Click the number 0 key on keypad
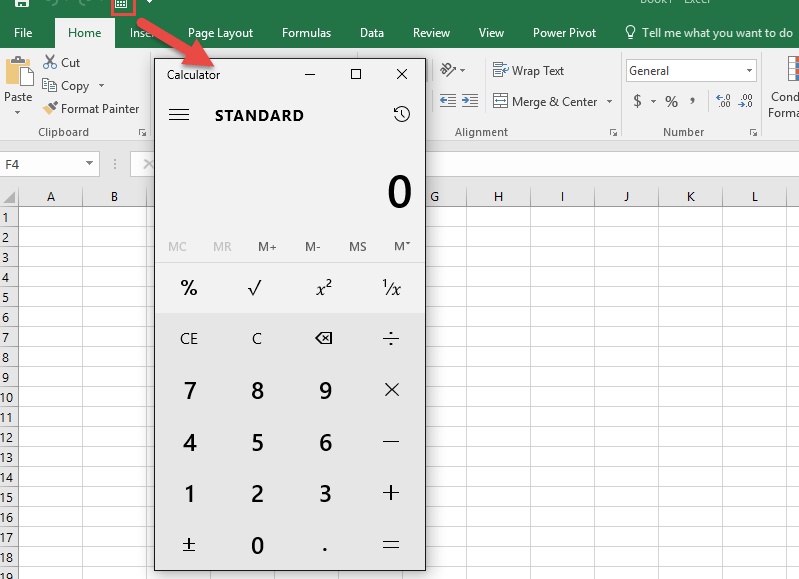Image resolution: width=799 pixels, height=579 pixels. point(257,545)
